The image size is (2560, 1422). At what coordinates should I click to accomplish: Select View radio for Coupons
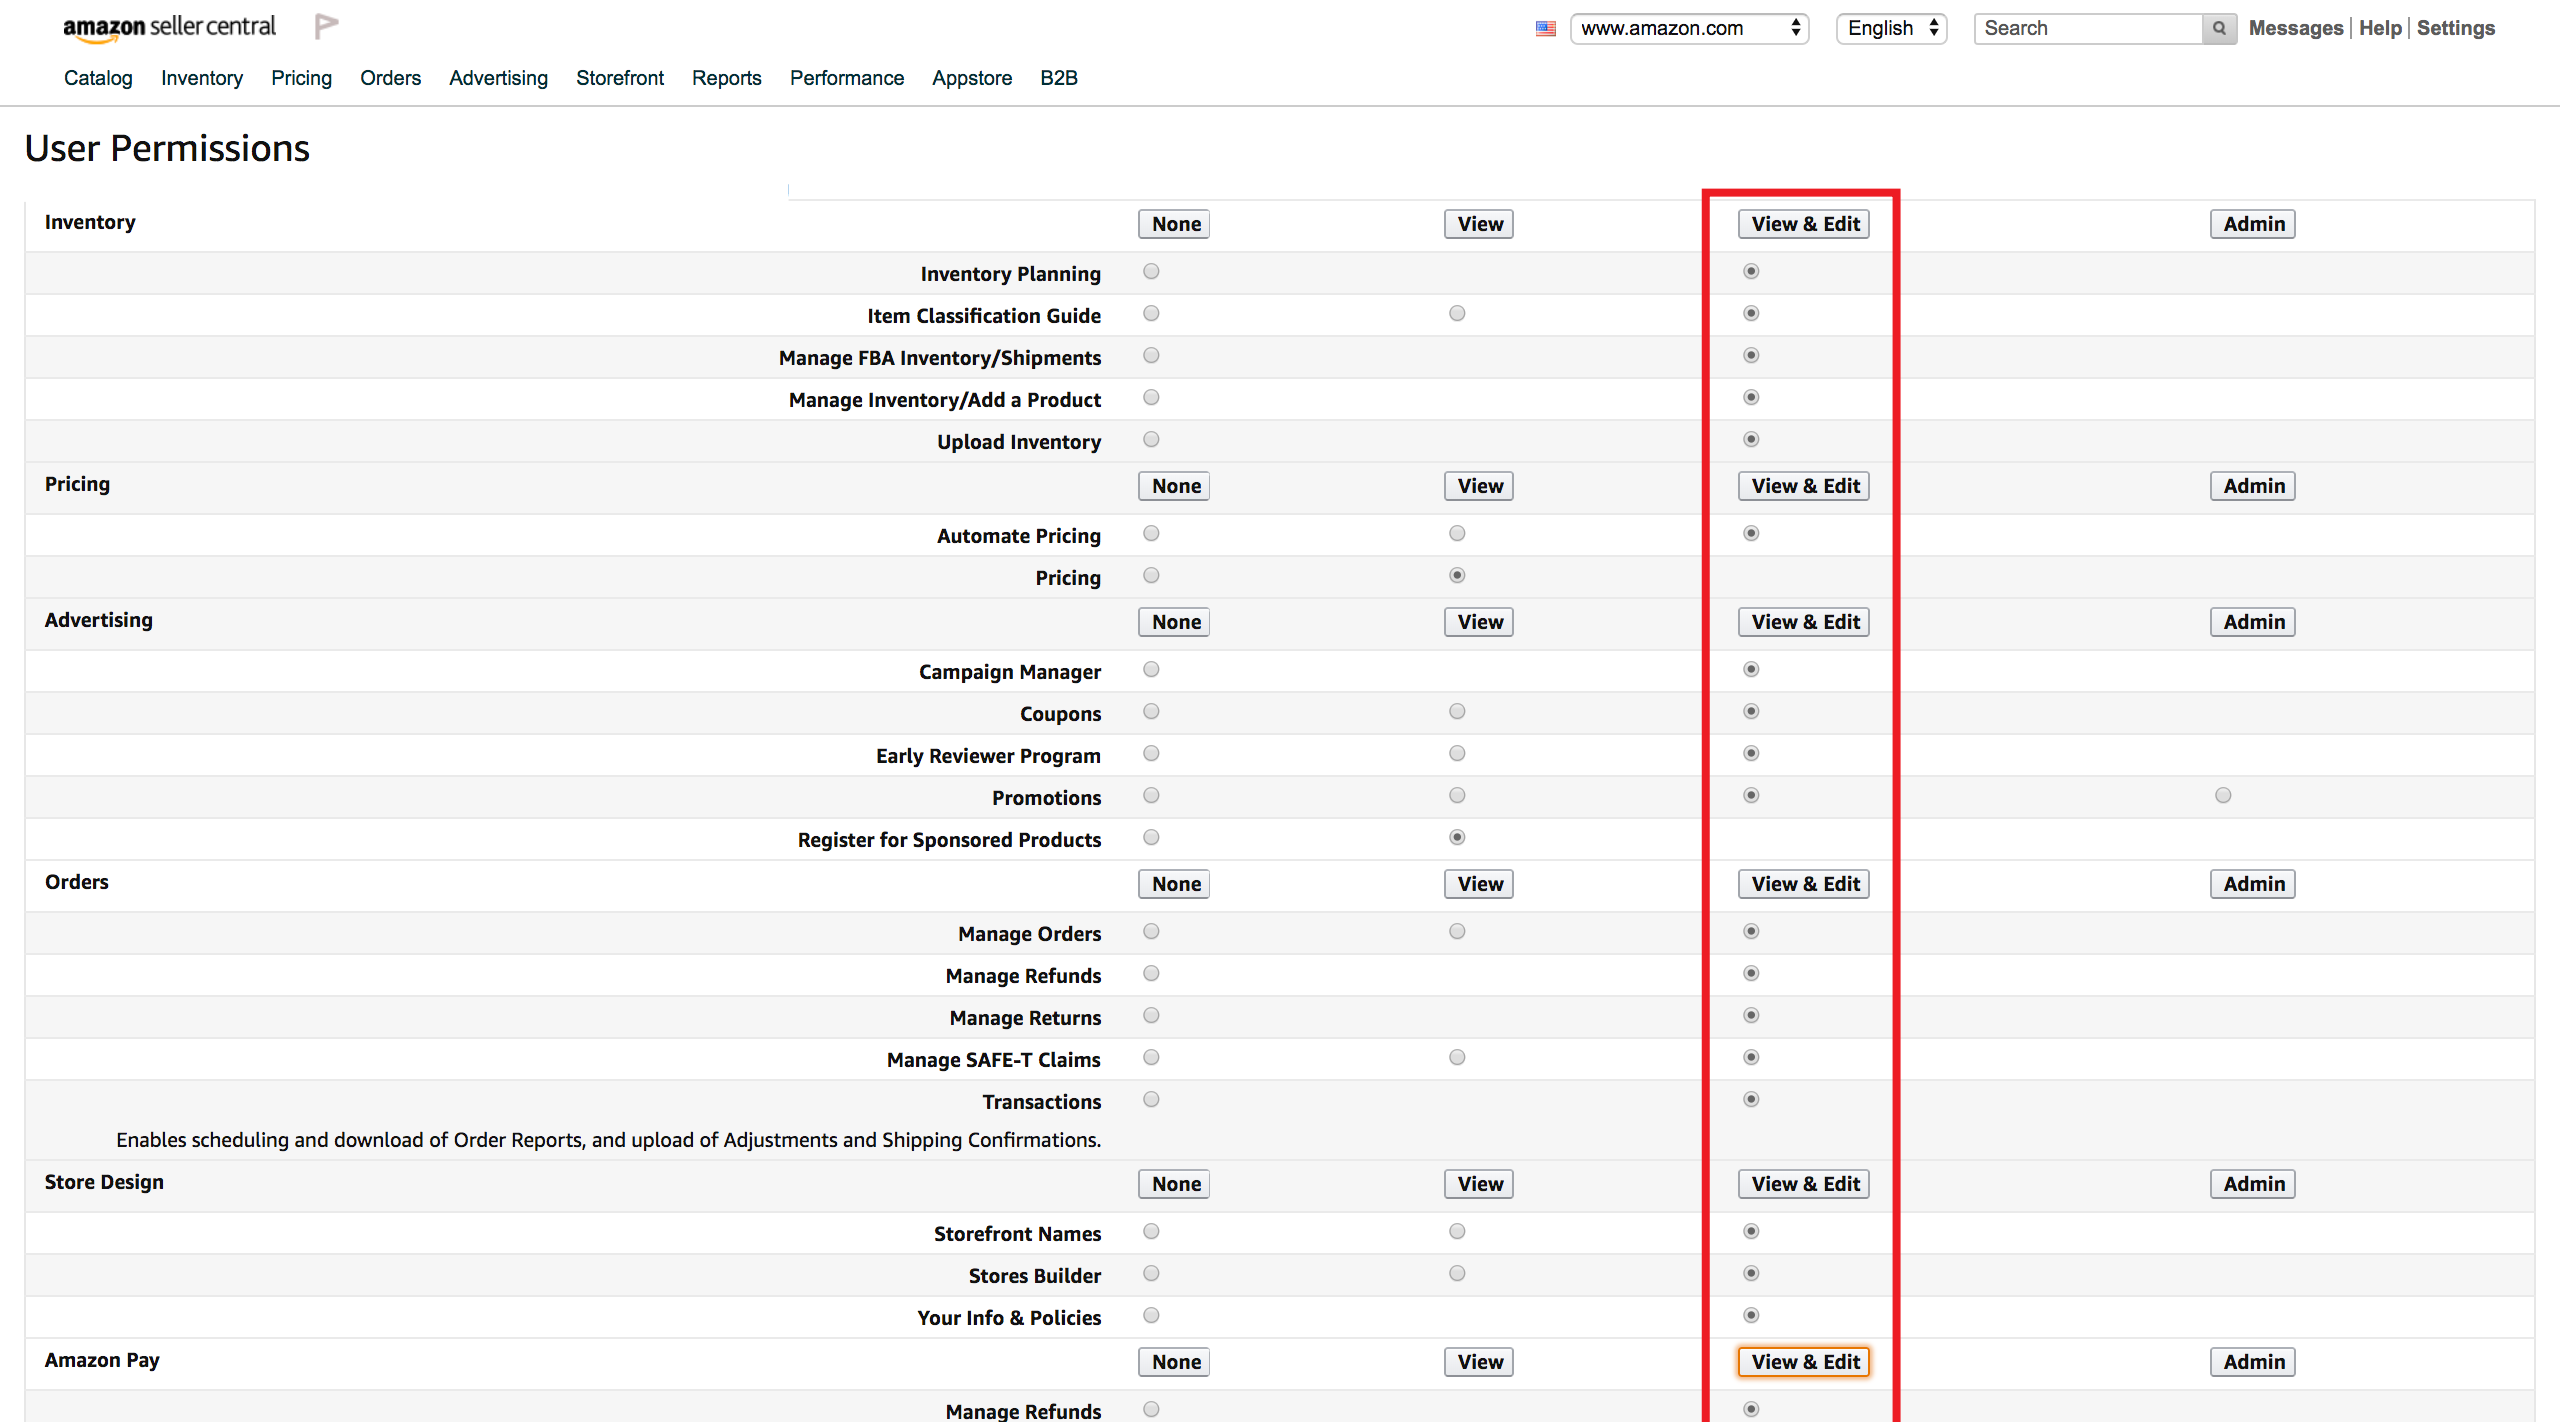(1457, 712)
